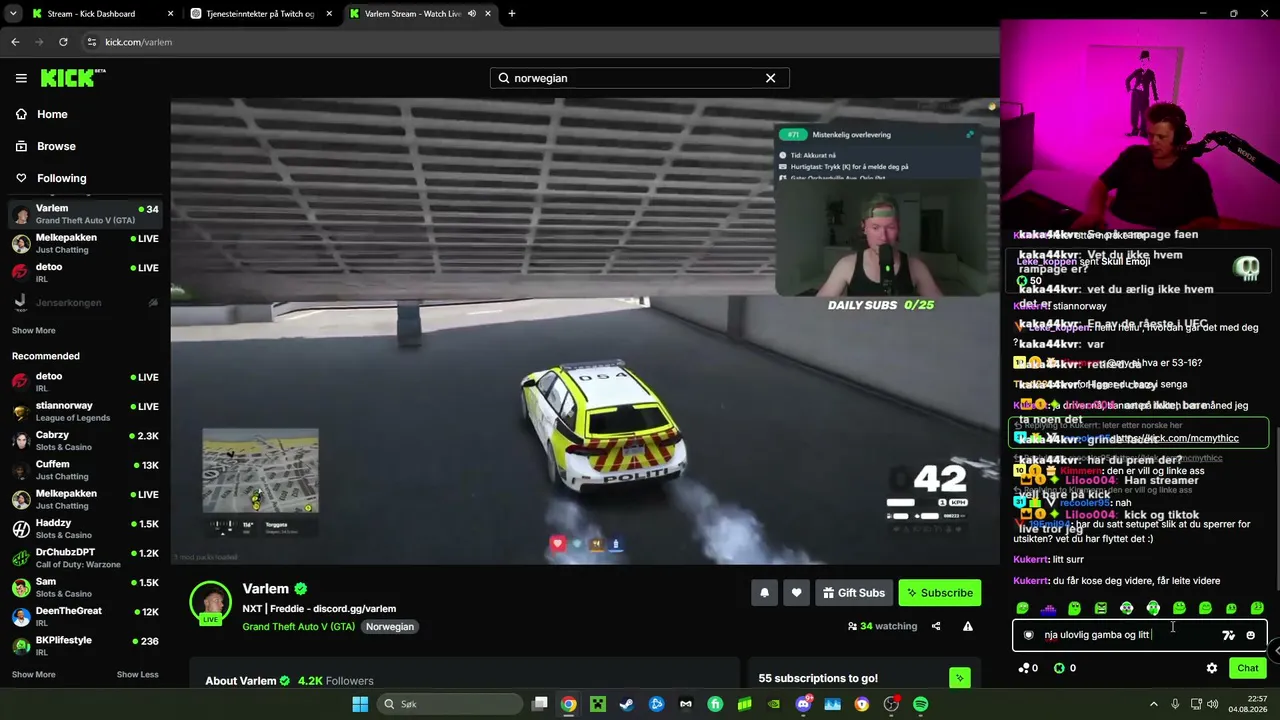Image resolution: width=1280 pixels, height=720 pixels.
Task: Clear the search field with the X icon
Action: (770, 78)
